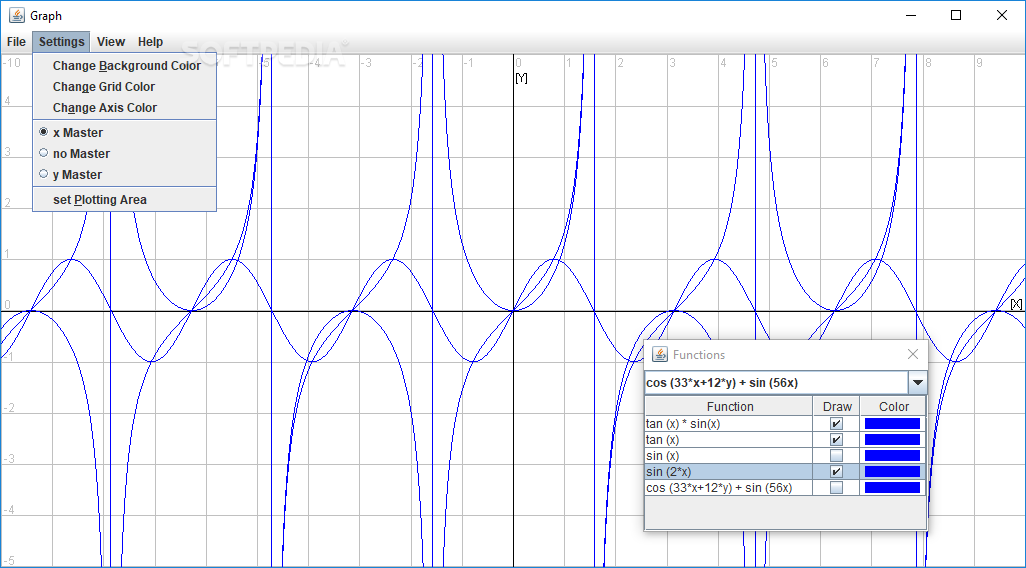Minimize the Graph window
Screen dimensions: 1026x568
(911, 15)
